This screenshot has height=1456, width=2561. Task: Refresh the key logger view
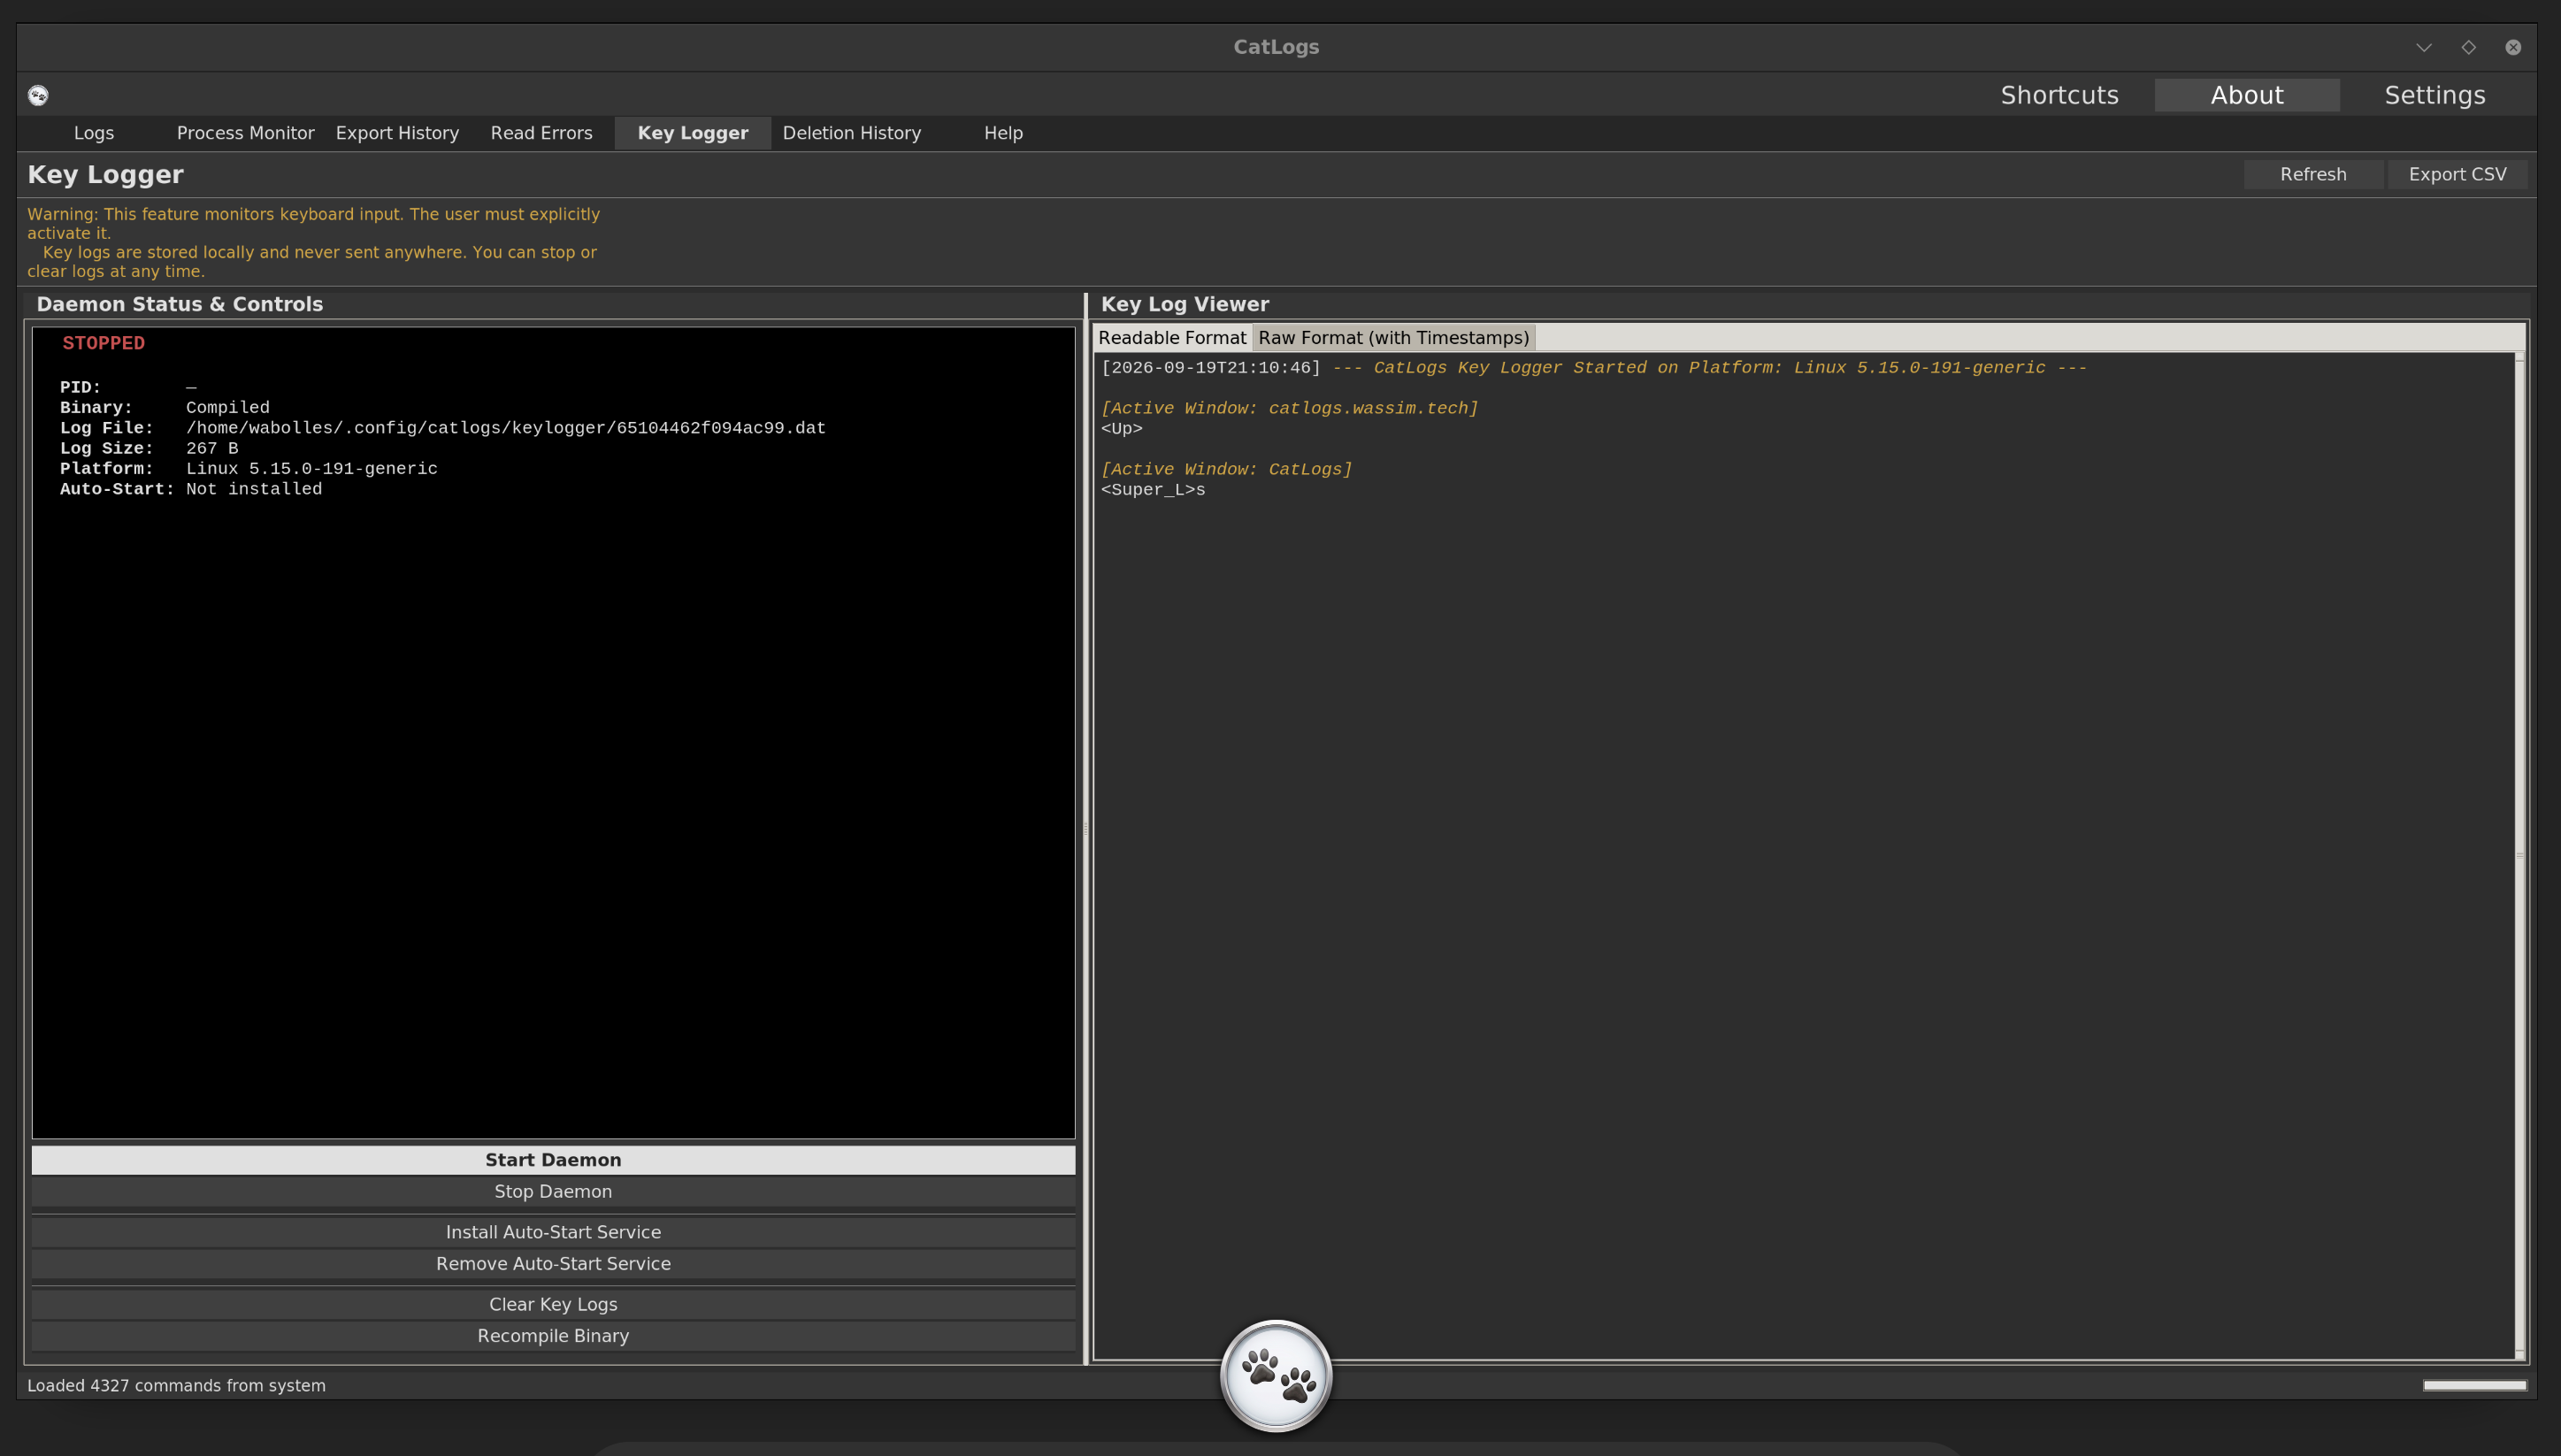pyautogui.click(x=2313, y=174)
